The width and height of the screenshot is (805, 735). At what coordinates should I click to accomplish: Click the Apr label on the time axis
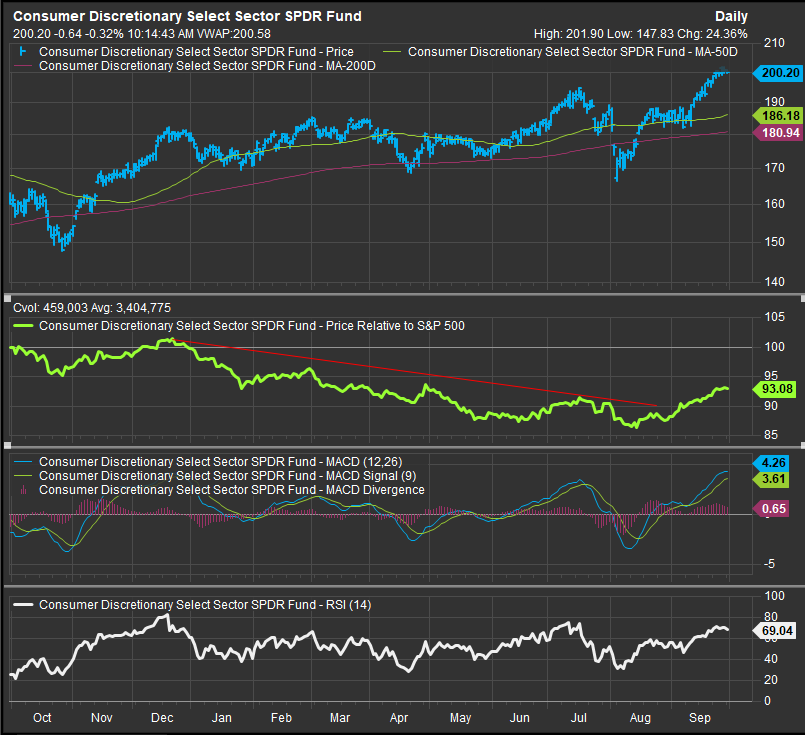pyautogui.click(x=399, y=718)
